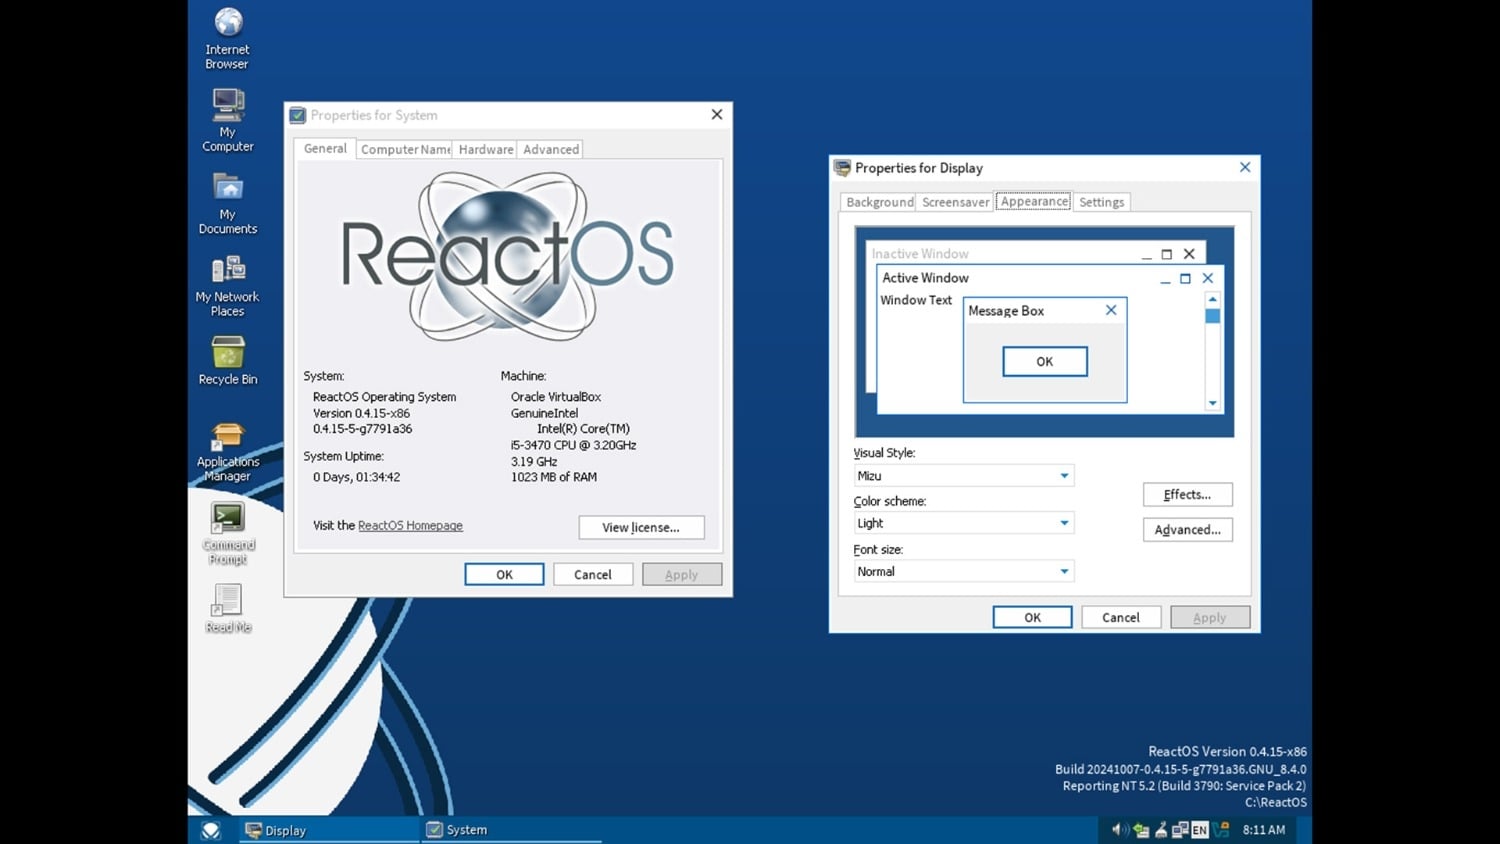
Task: Open the Font size dropdown showing Normal
Action: [964, 572]
